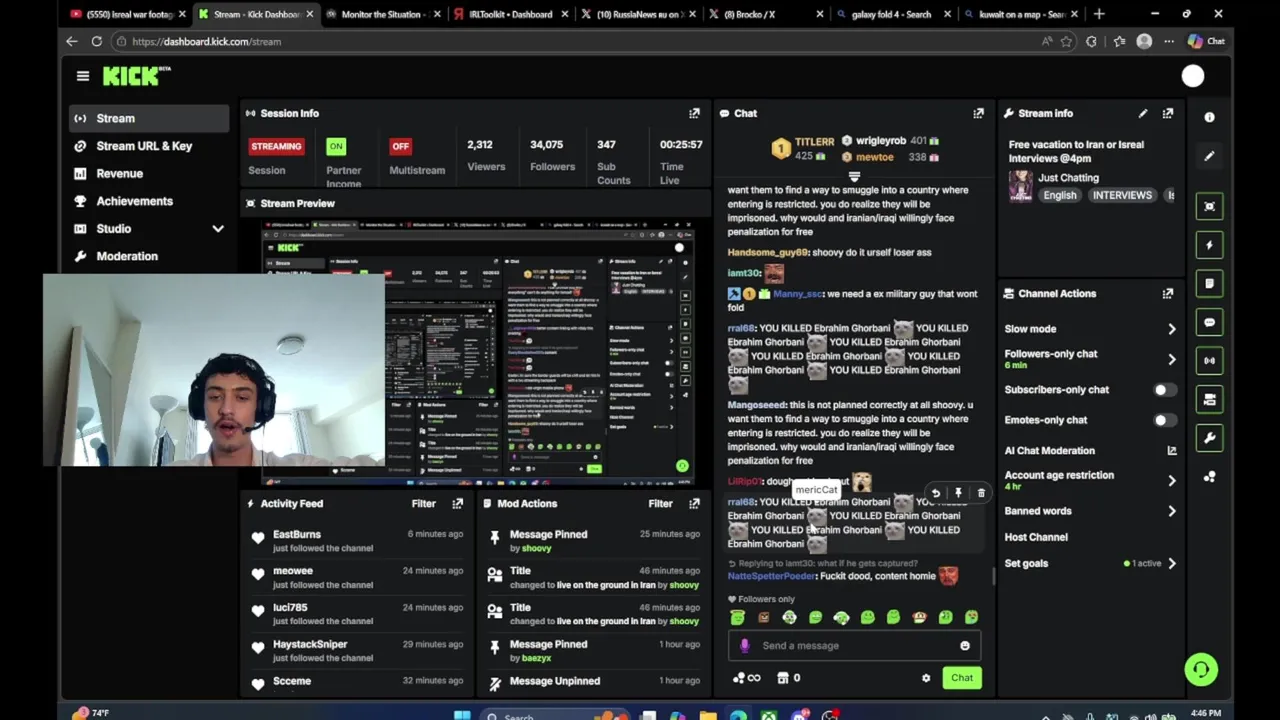Open Account age restriction arrow
This screenshot has height=720, width=1280.
[1172, 481]
